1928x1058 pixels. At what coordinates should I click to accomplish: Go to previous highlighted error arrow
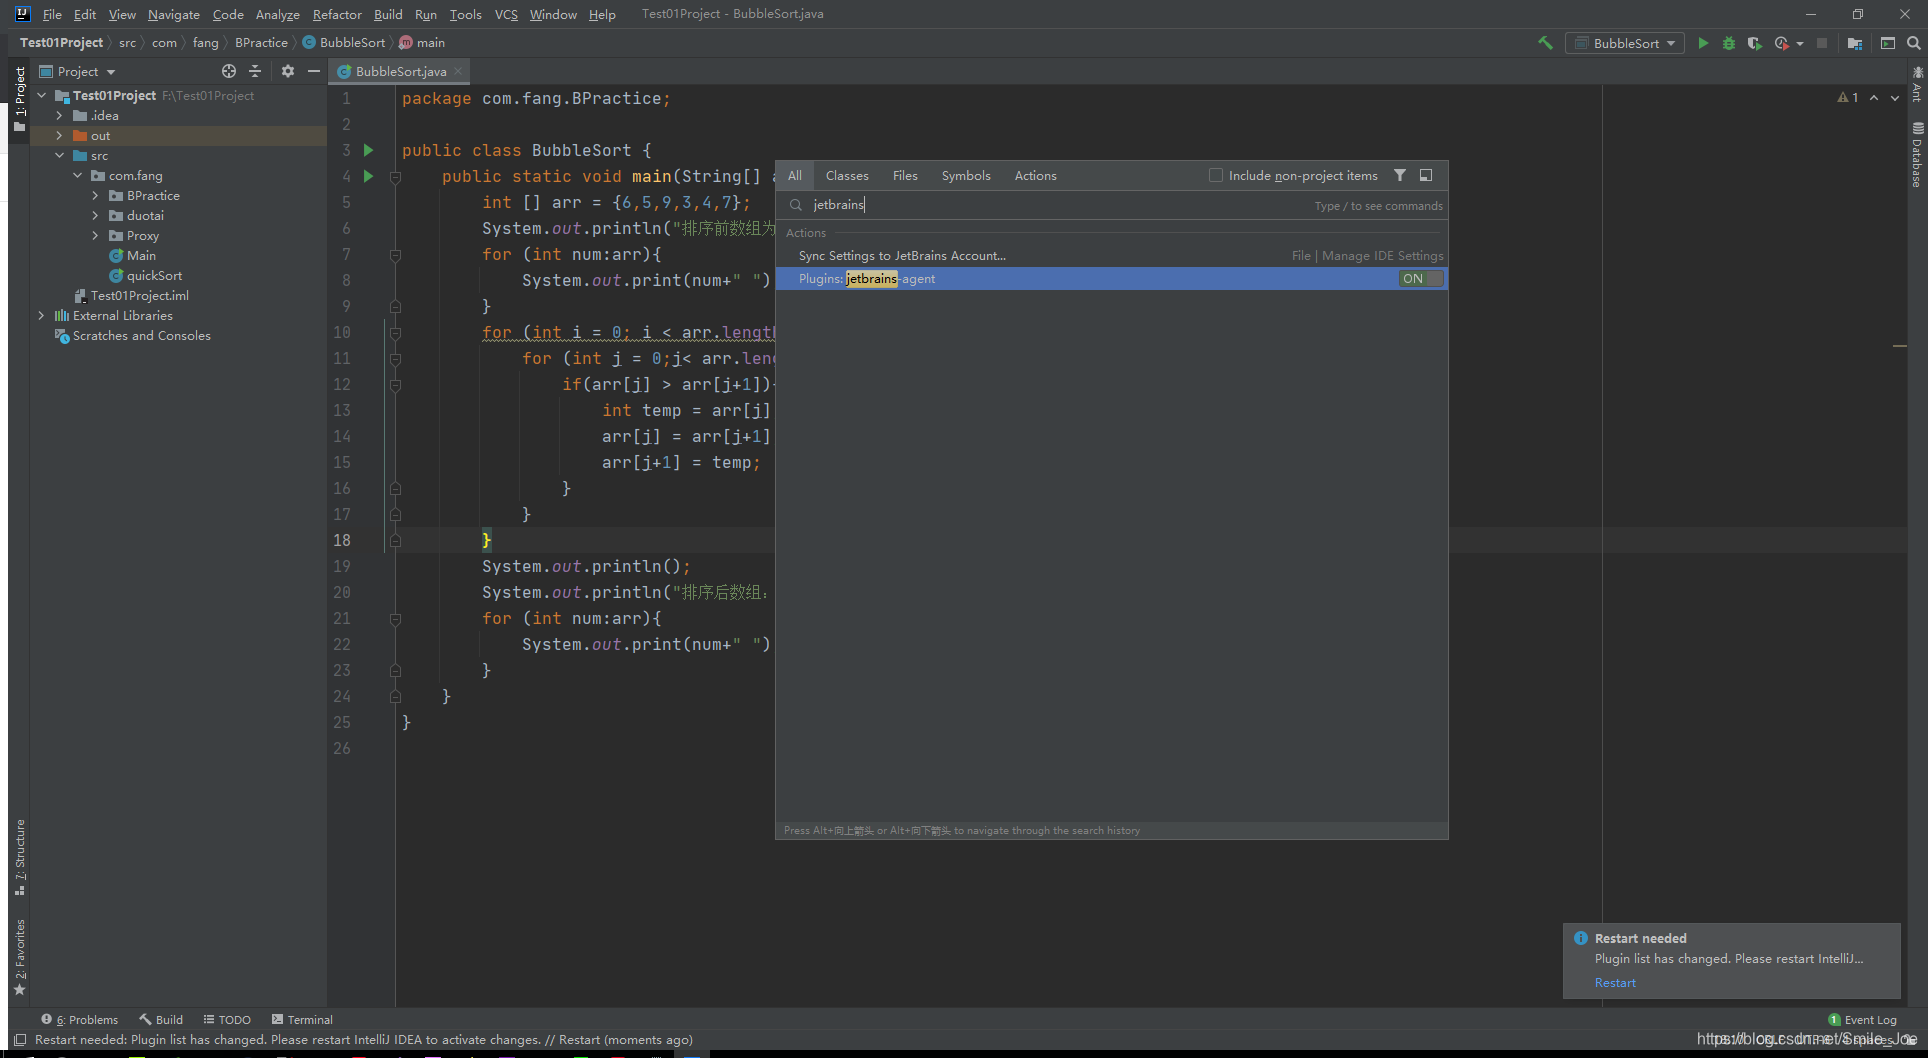1874,97
